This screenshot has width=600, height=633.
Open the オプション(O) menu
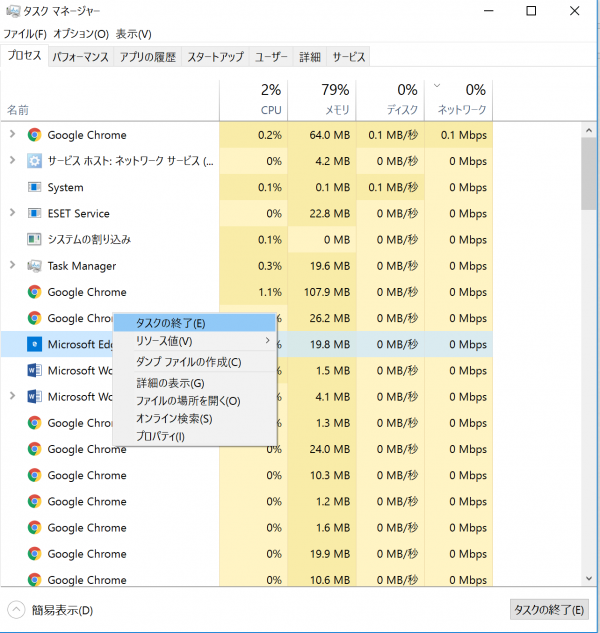[81, 34]
